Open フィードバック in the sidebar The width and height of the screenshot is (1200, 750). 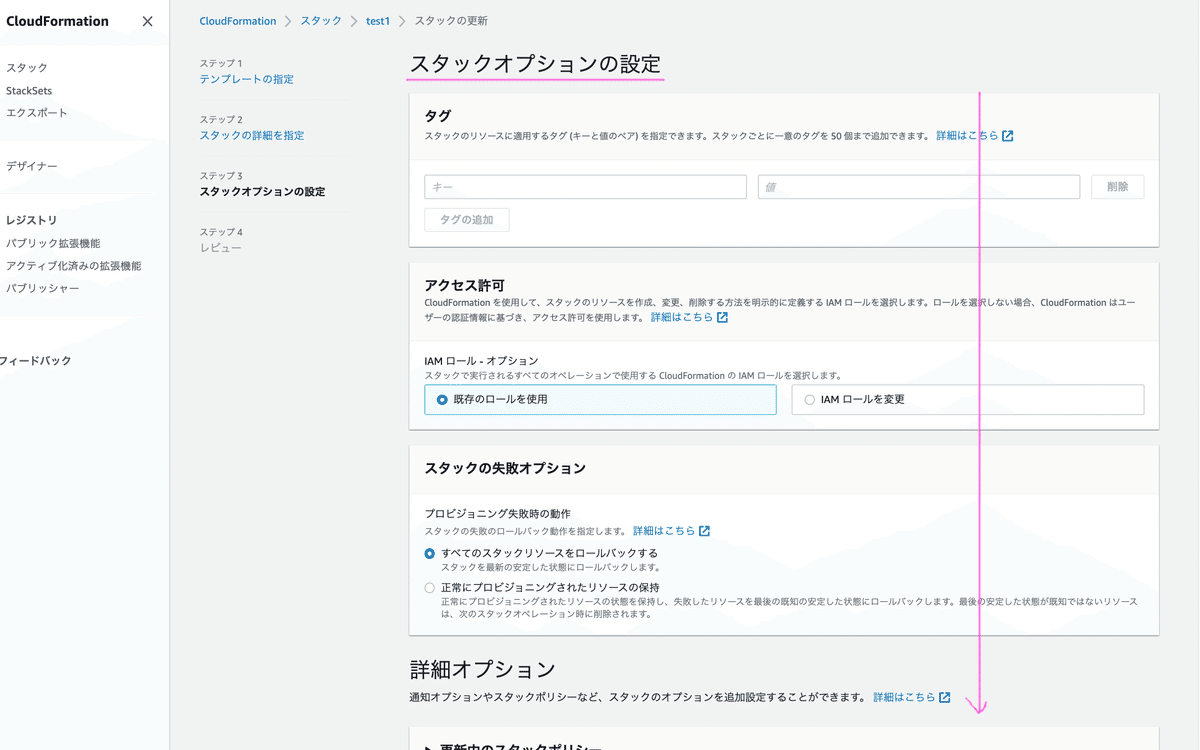(36, 361)
